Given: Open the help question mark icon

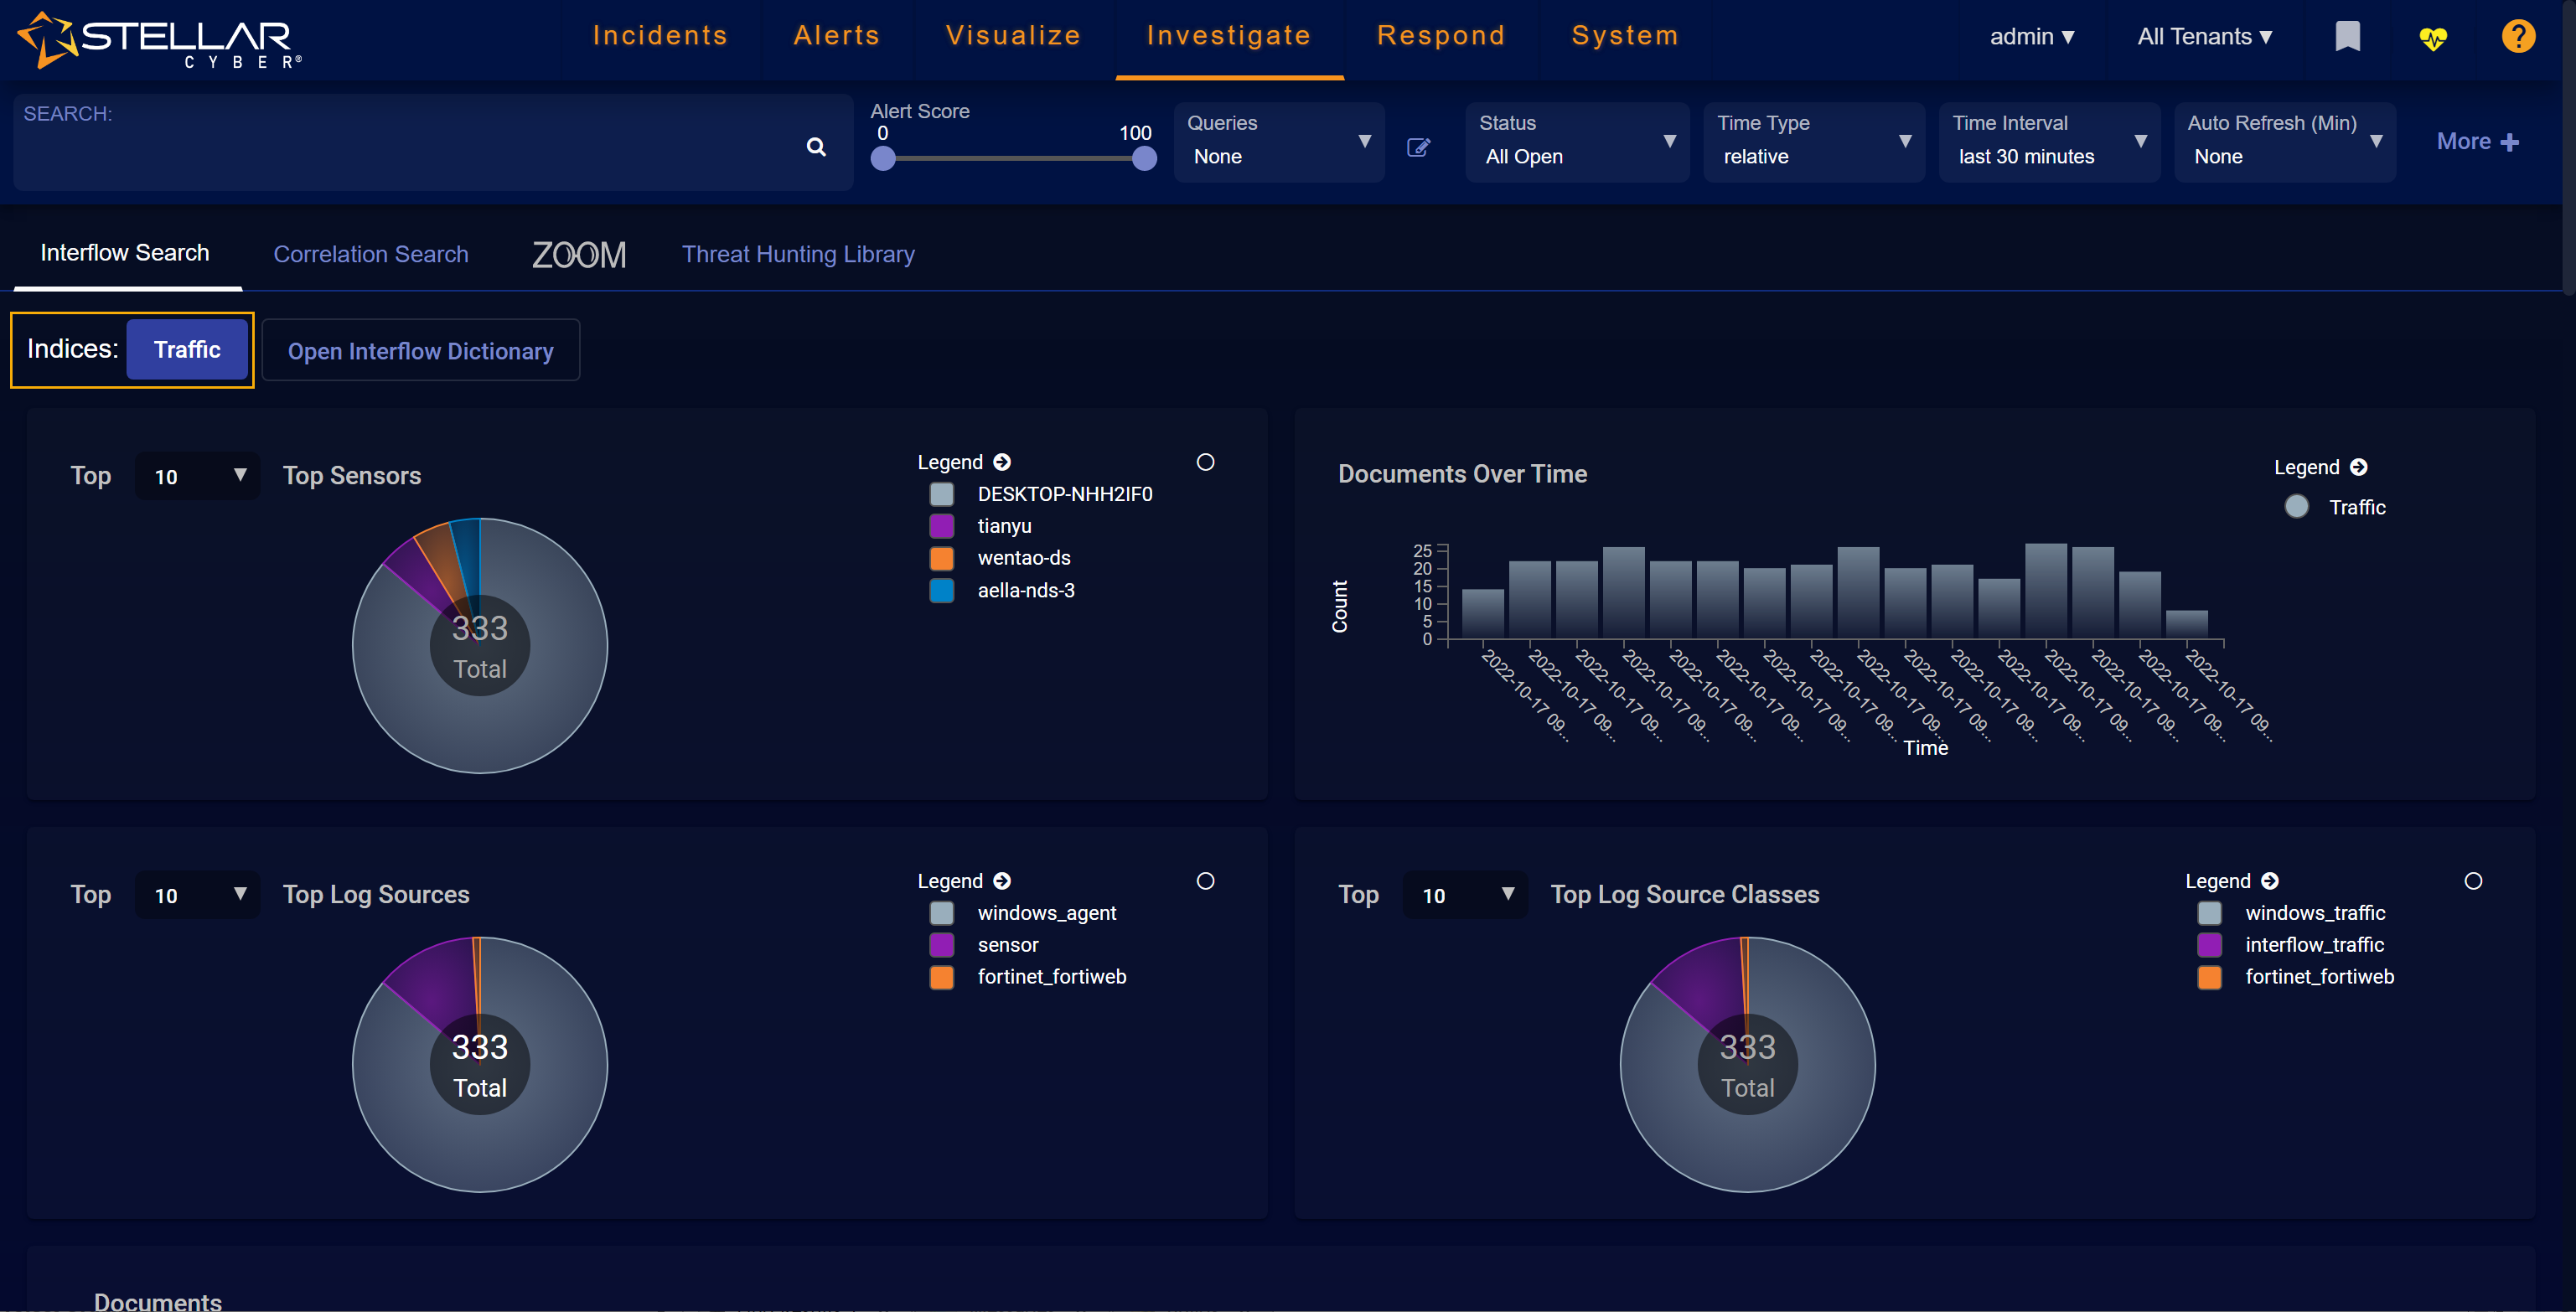Looking at the screenshot, I should (2517, 37).
